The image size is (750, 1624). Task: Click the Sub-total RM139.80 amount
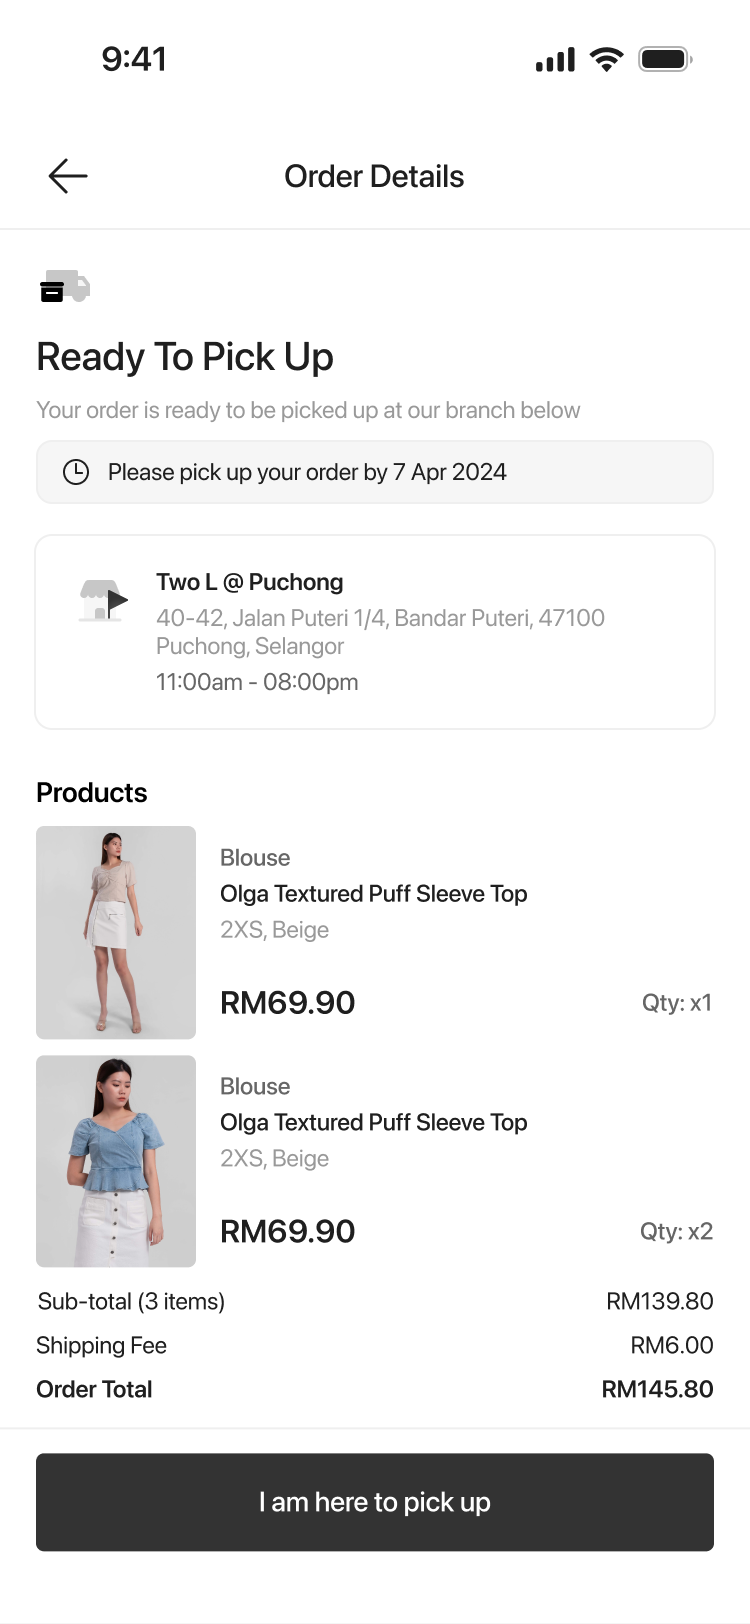point(659,1301)
